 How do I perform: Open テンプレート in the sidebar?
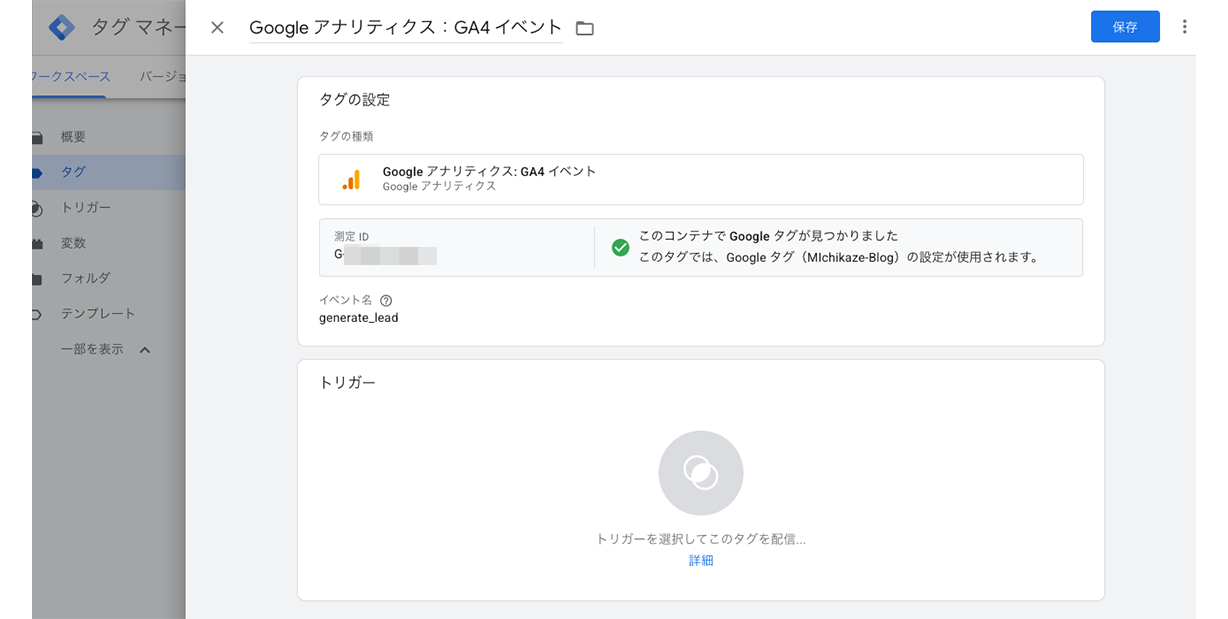[x=98, y=313]
